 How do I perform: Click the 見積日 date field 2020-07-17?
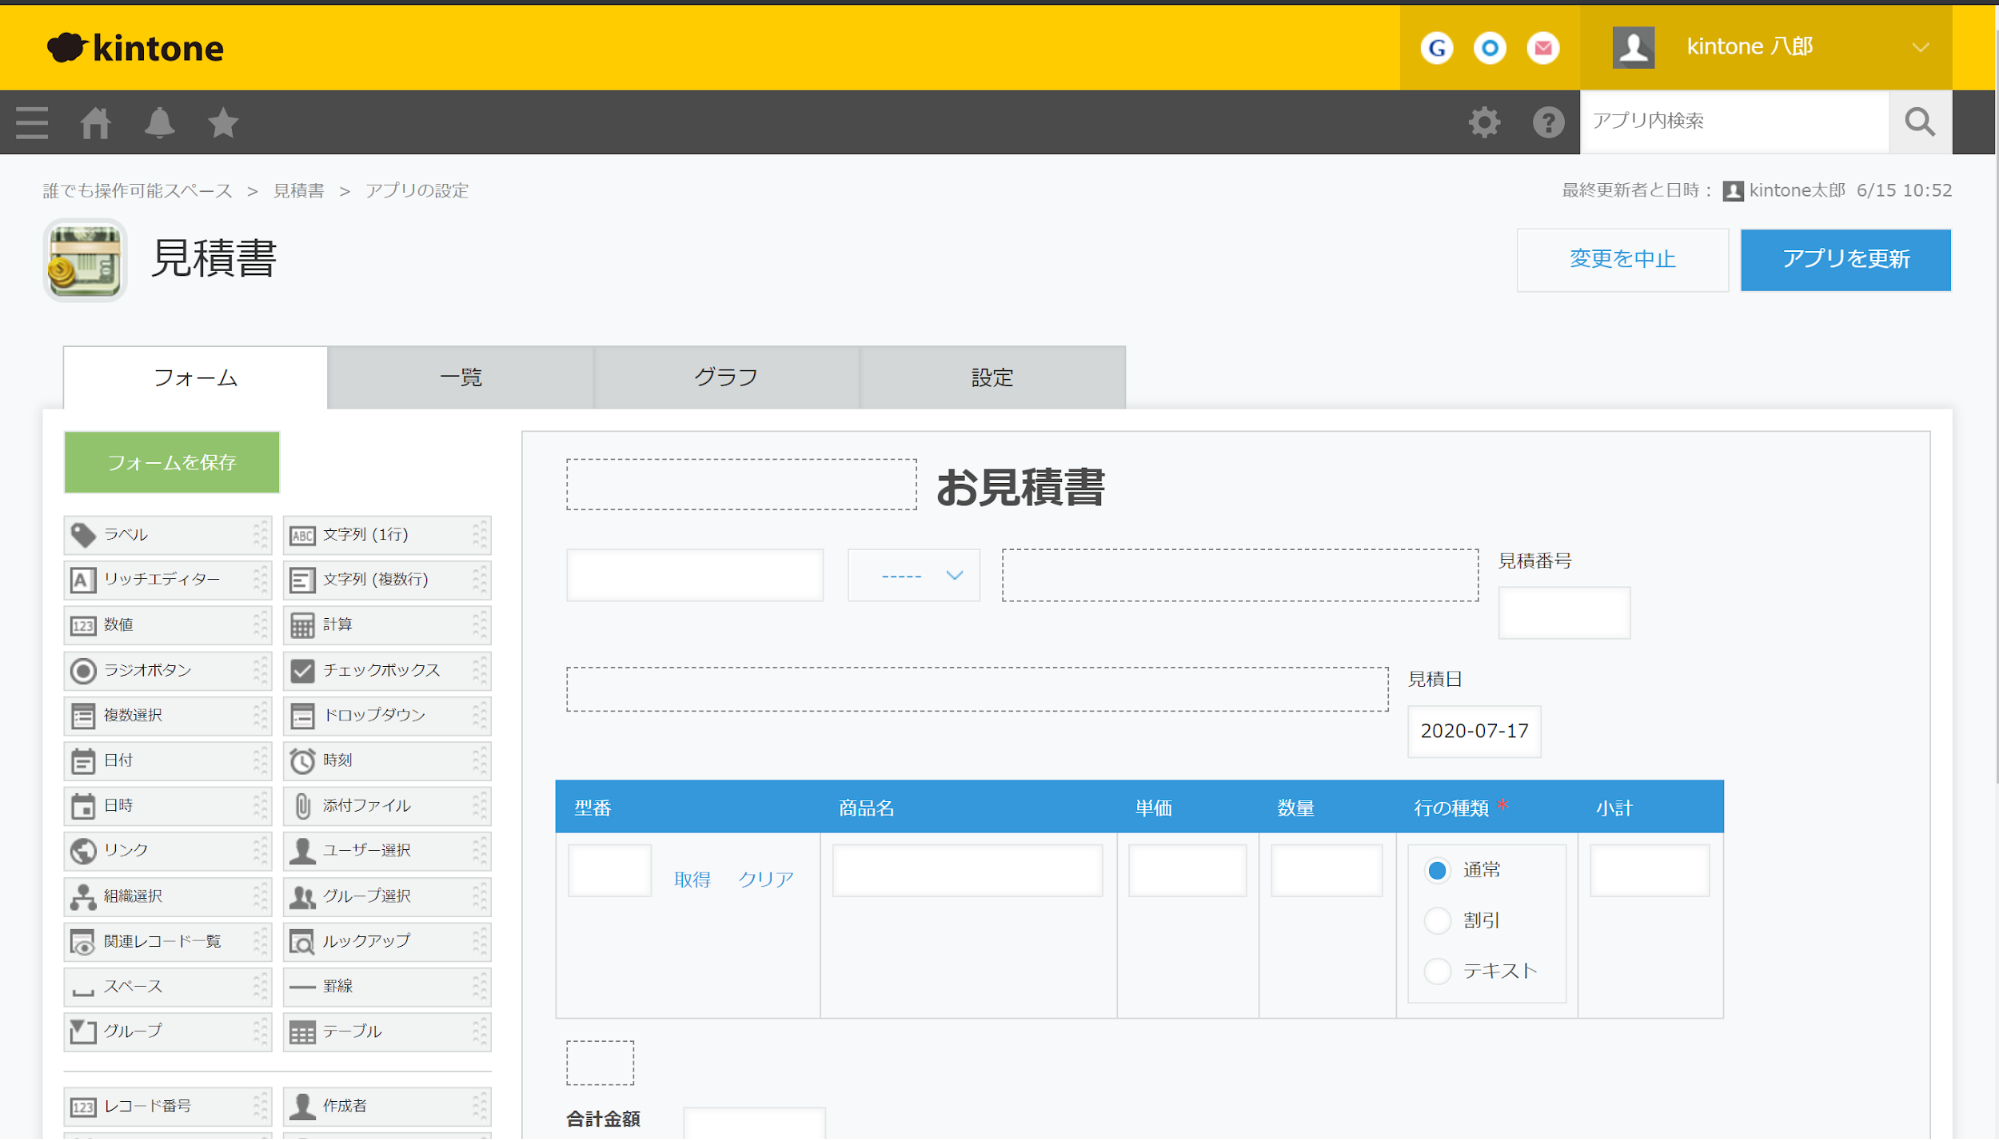1474,731
